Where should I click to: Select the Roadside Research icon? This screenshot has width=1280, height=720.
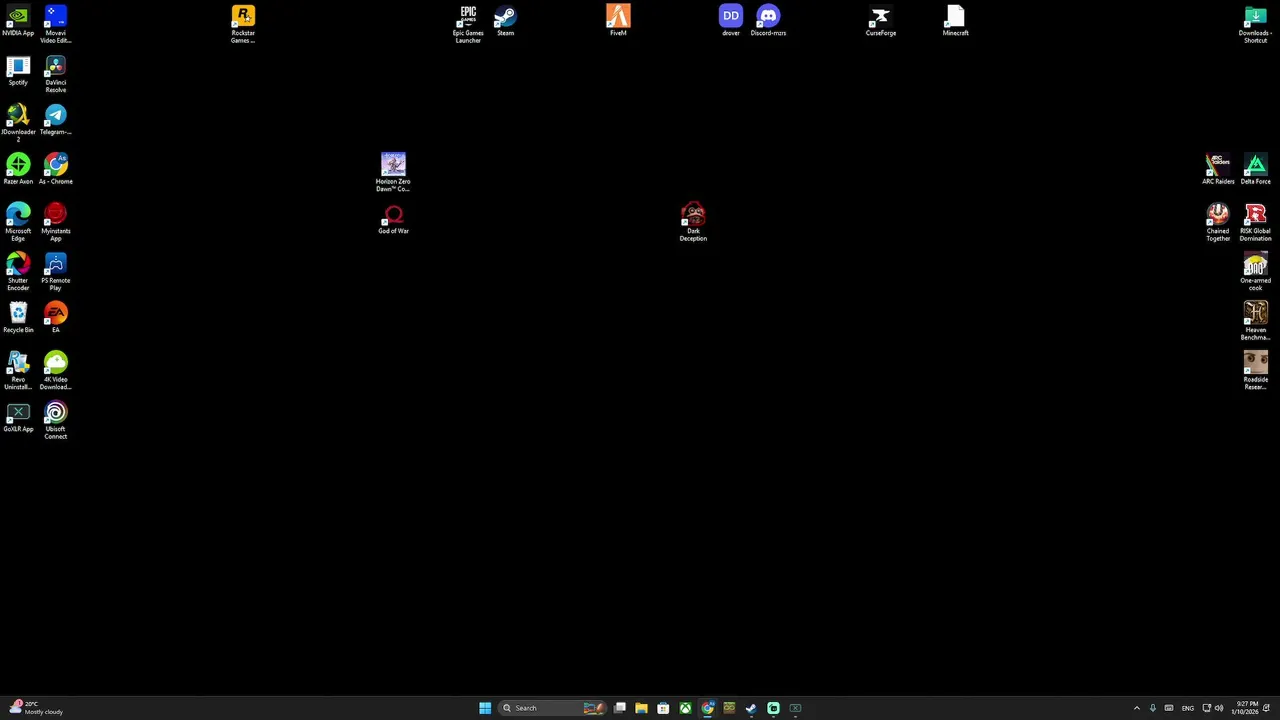(x=1255, y=371)
